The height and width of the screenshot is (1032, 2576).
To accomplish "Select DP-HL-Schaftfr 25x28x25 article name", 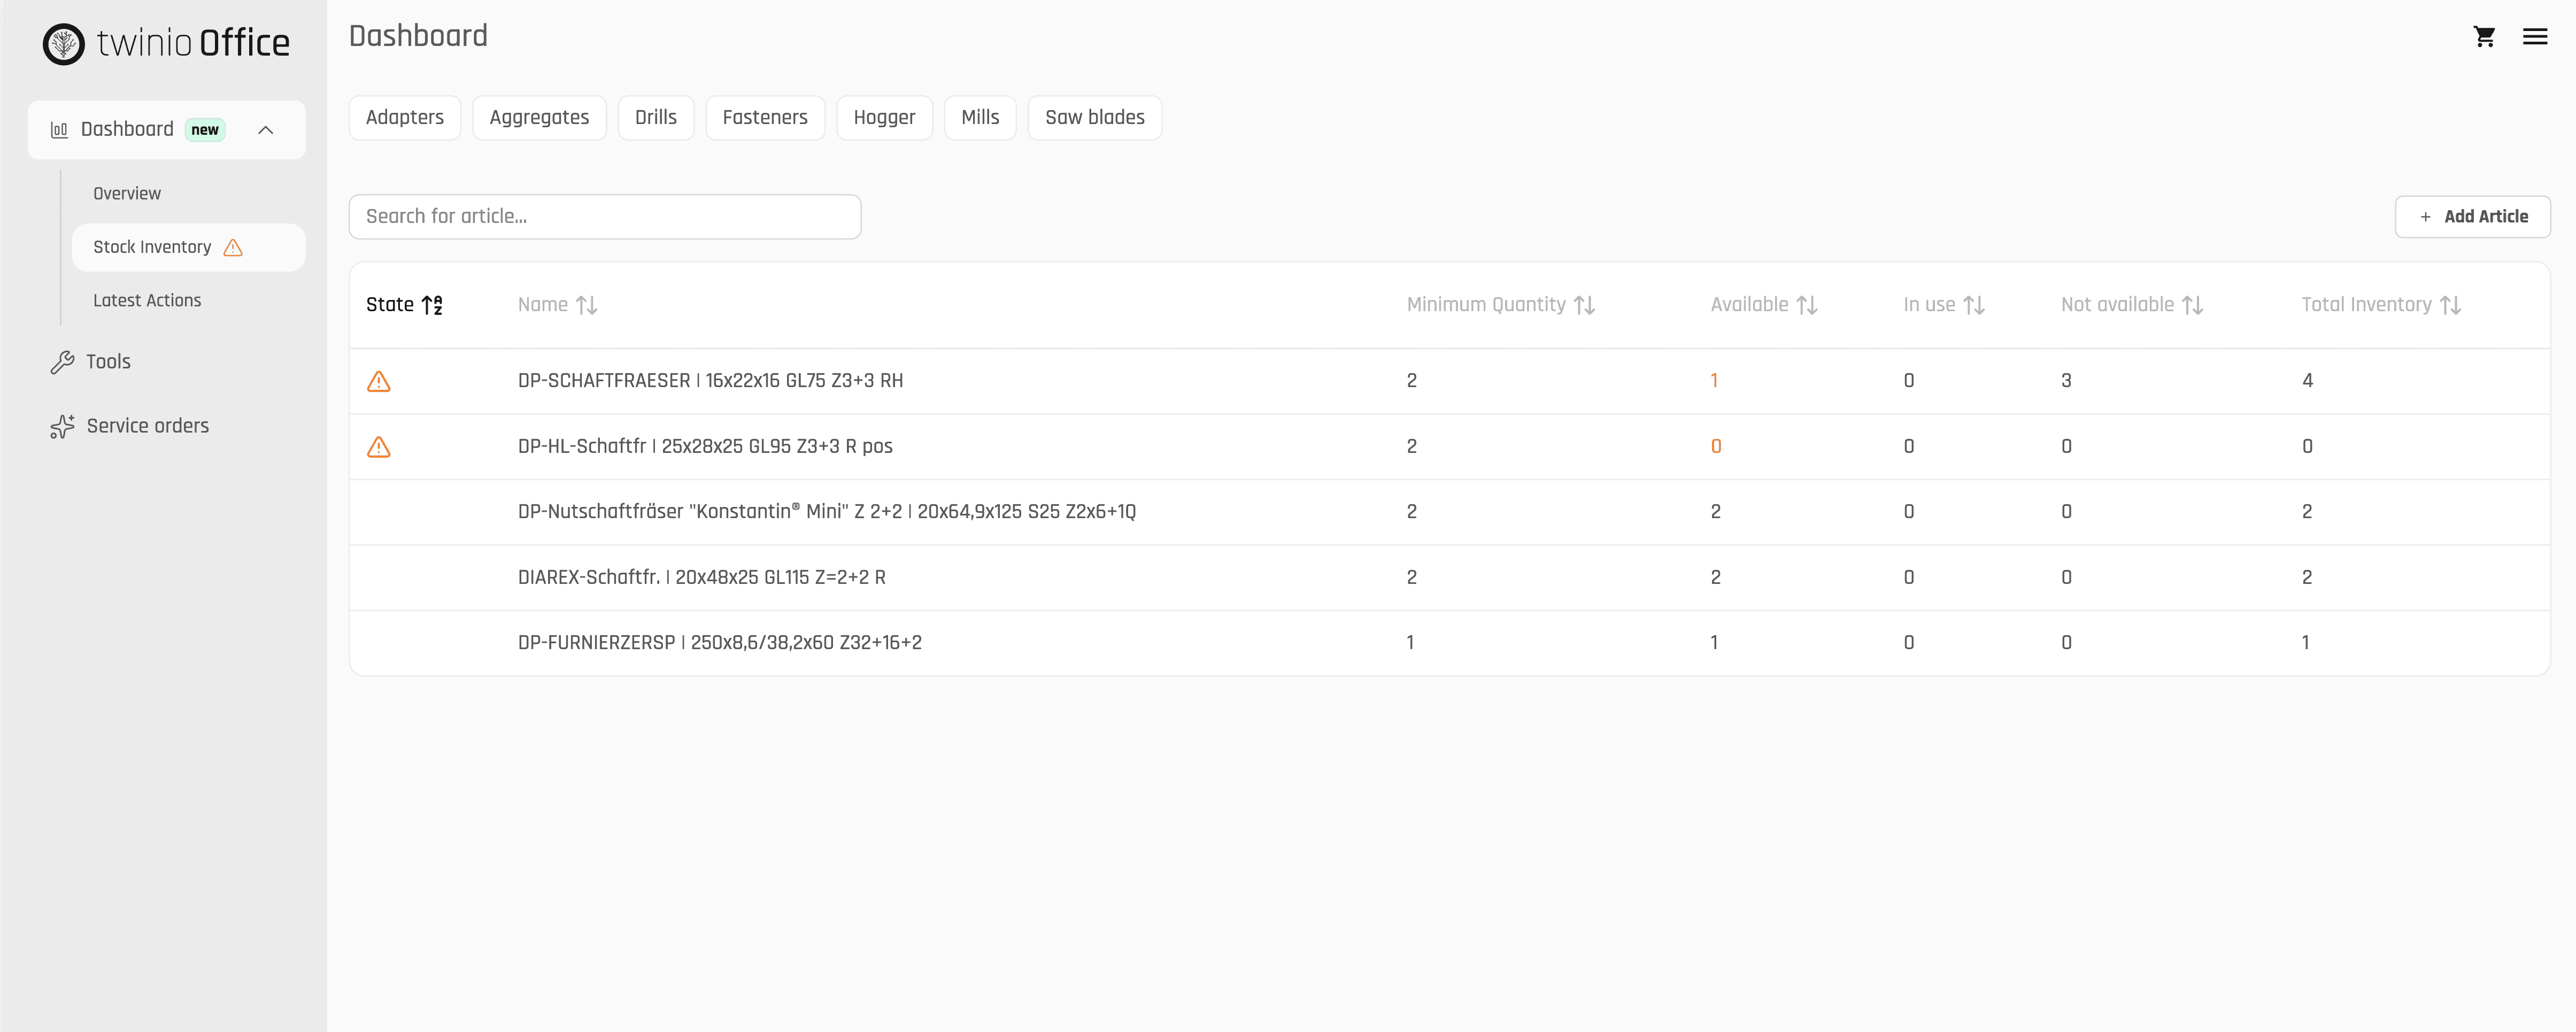I will click(x=705, y=447).
